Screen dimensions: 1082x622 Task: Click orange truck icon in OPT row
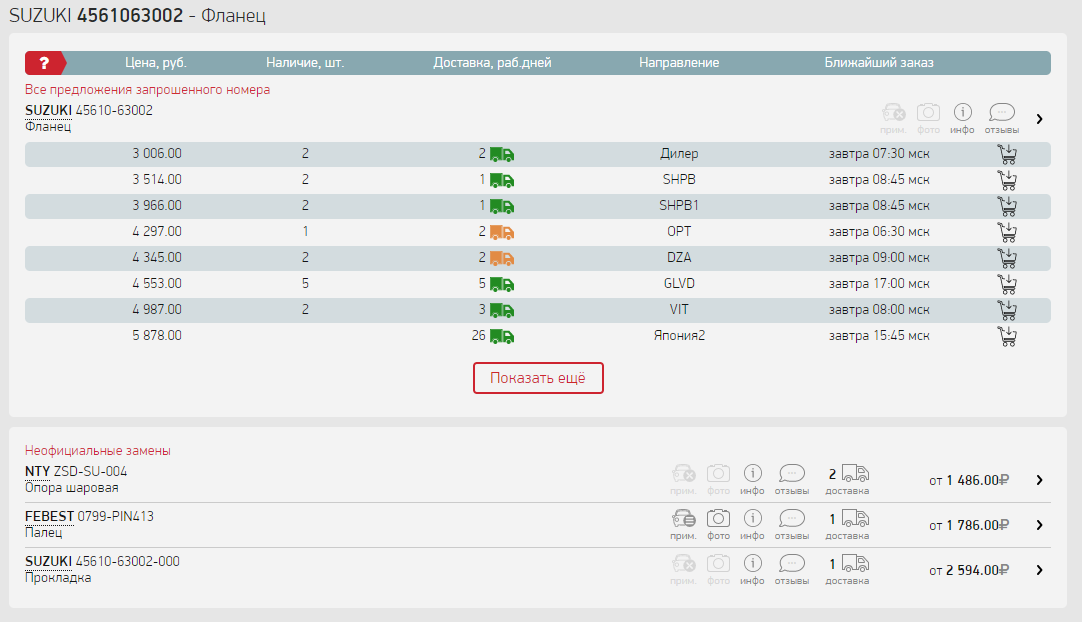(x=502, y=233)
